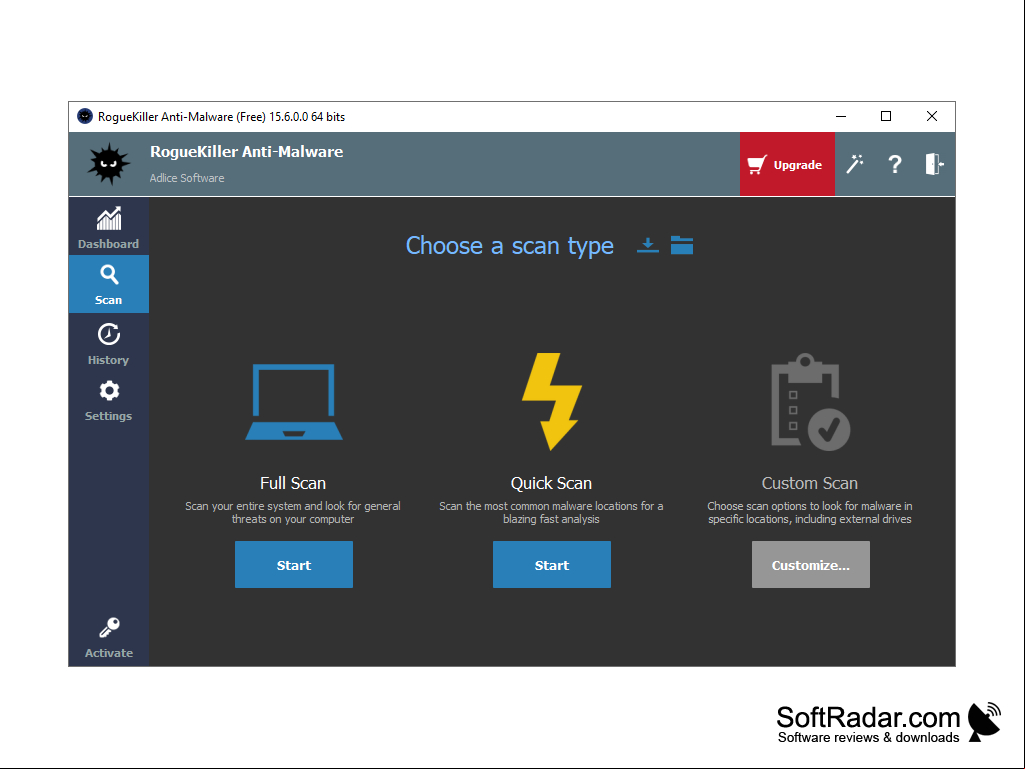Viewport: 1025px width, 769px height.
Task: Click the "RogueKiller Anti-Malware" header title
Action: coord(246,152)
